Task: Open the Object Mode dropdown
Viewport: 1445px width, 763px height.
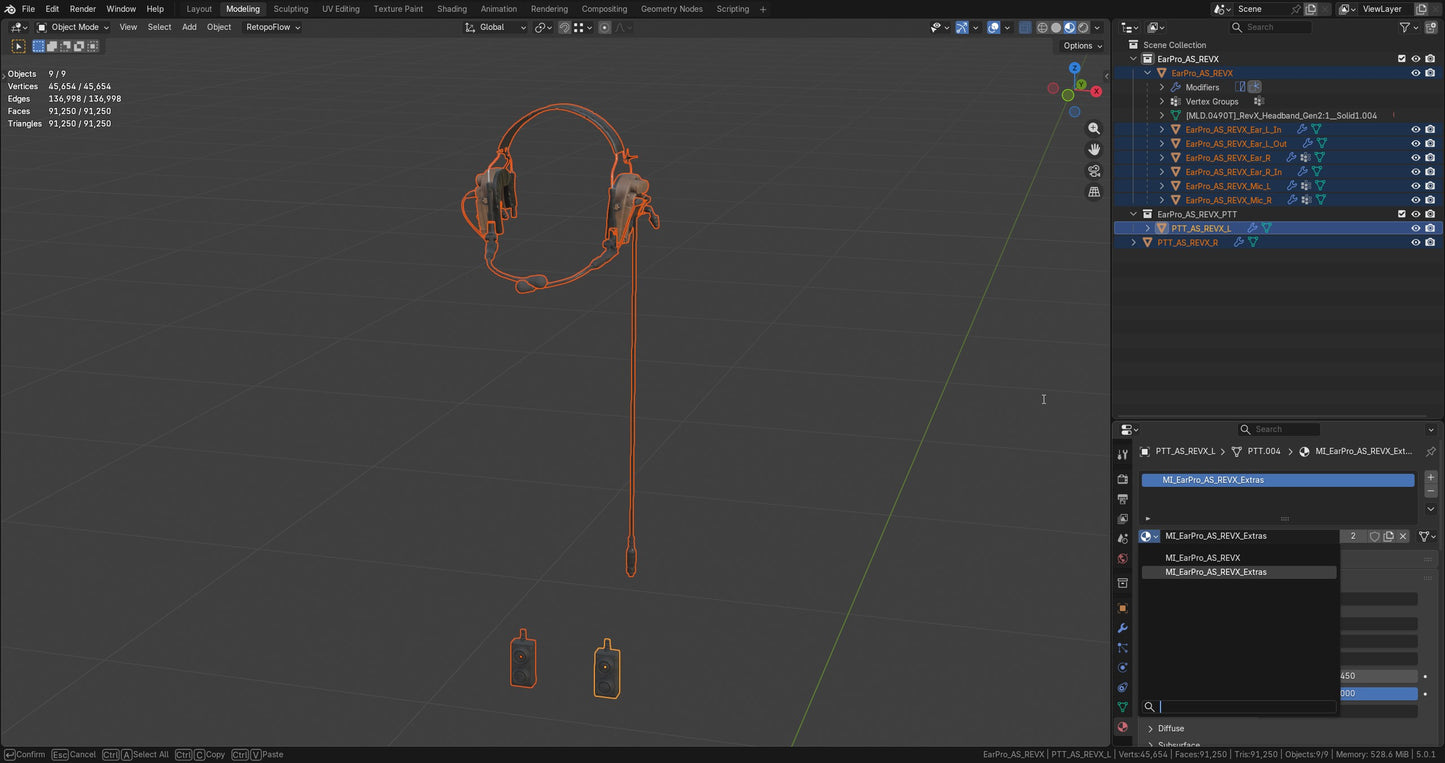Action: coord(72,27)
